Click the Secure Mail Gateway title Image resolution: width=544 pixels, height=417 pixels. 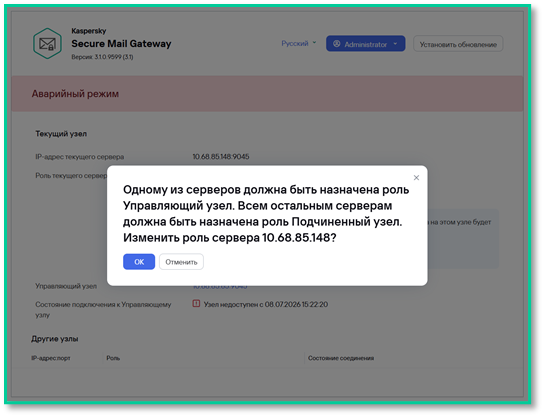(121, 44)
